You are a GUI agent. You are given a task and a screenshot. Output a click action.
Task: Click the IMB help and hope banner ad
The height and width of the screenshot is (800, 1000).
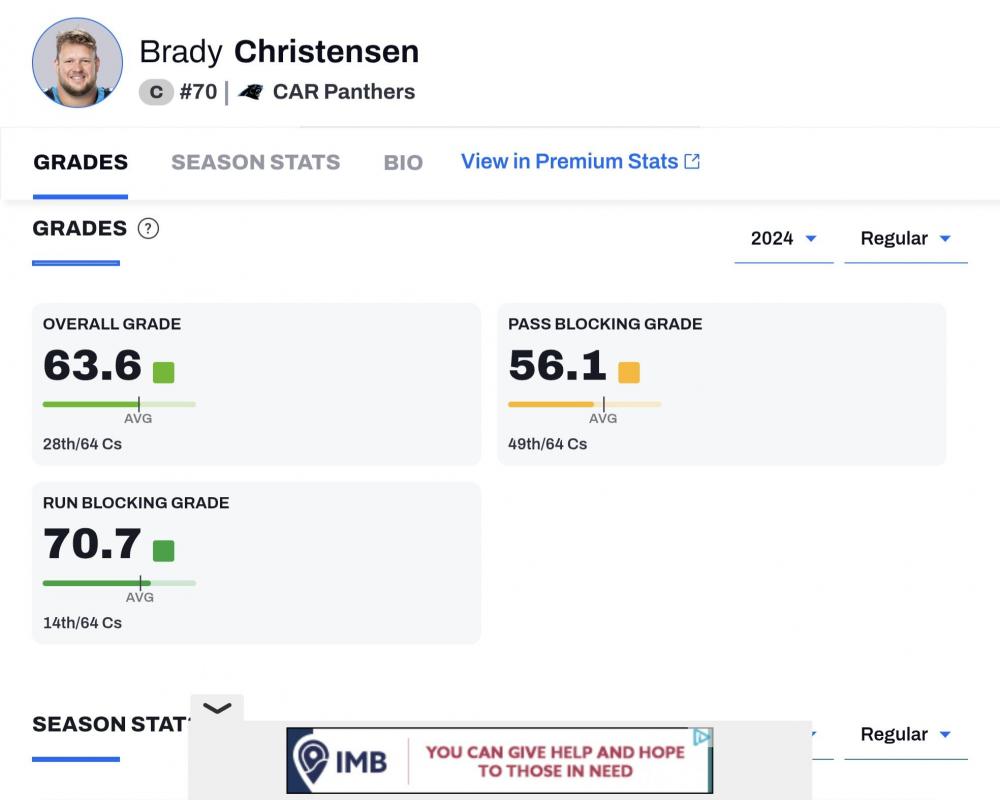tap(555, 761)
